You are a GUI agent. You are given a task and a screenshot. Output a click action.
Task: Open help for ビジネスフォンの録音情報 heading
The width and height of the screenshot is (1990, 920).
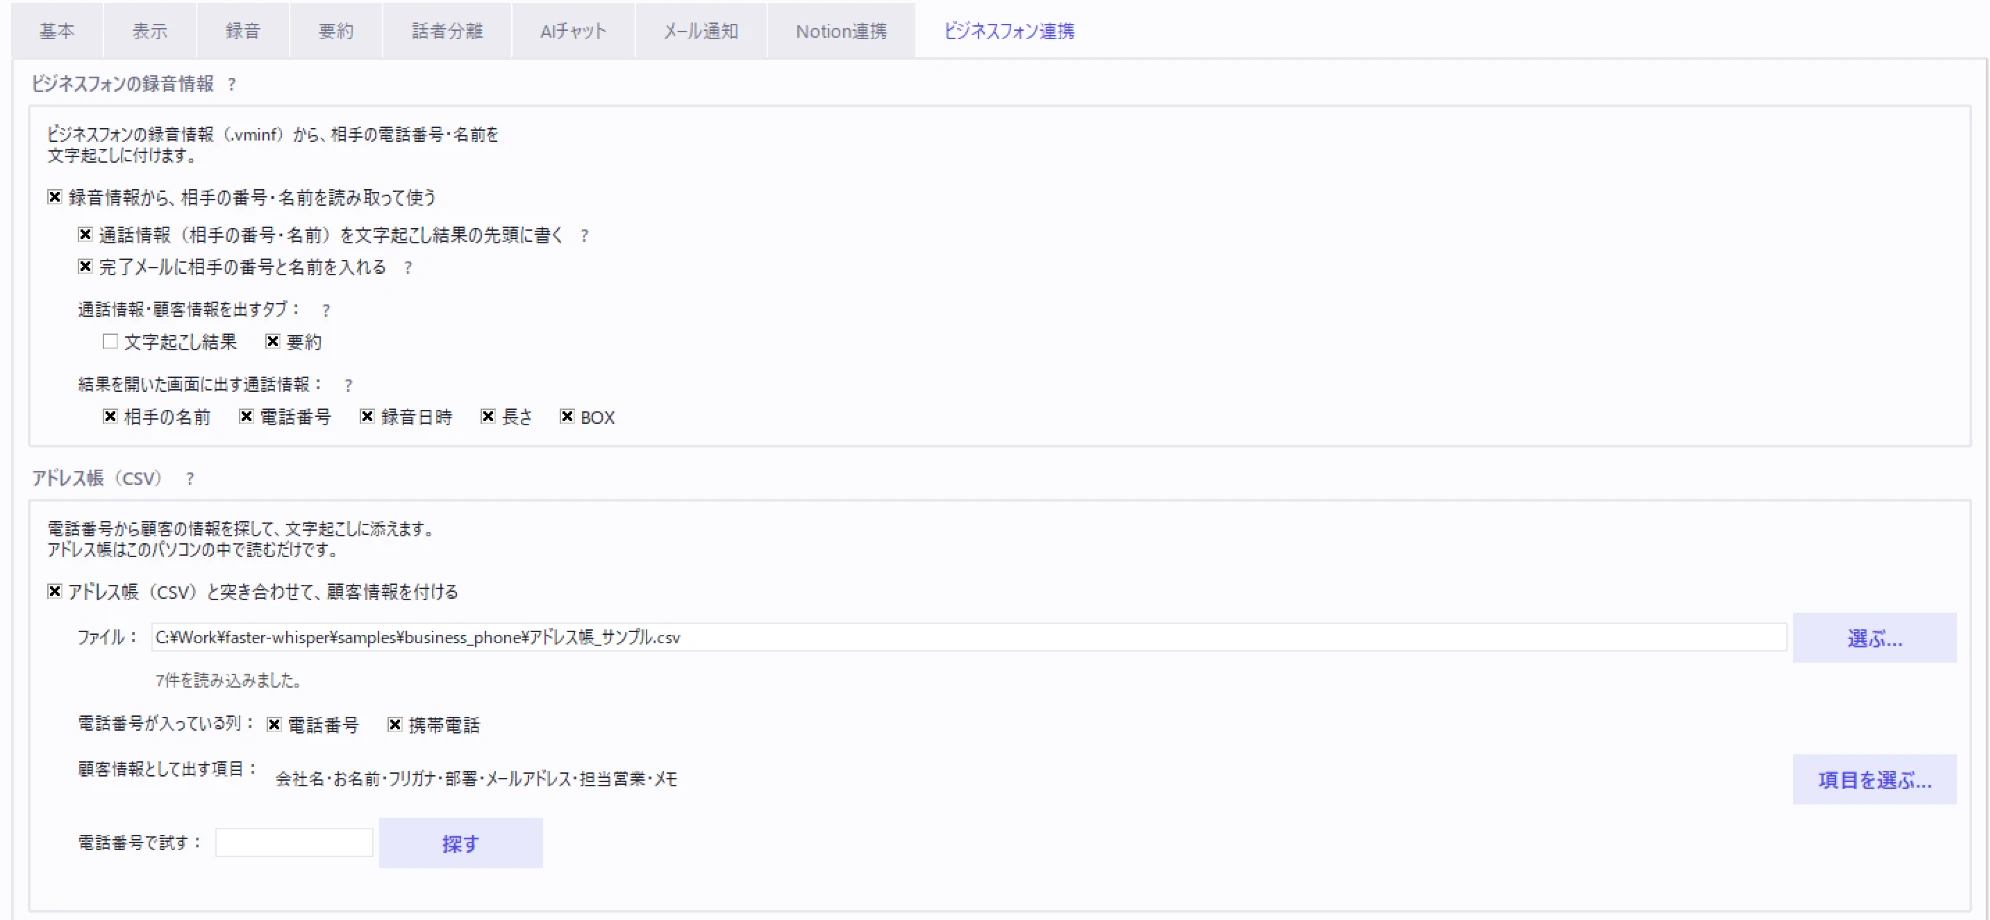point(231,85)
